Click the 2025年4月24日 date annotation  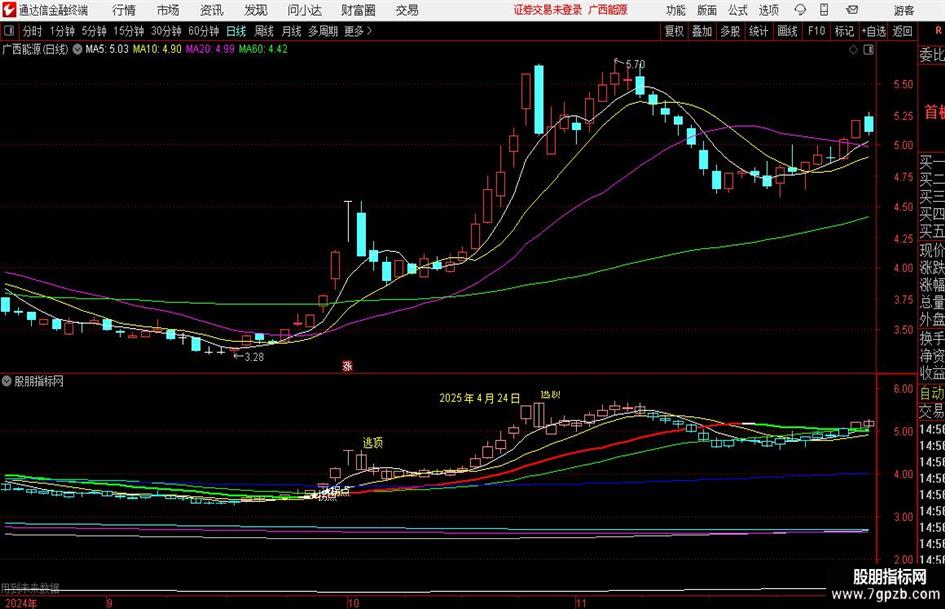pyautogui.click(x=479, y=399)
